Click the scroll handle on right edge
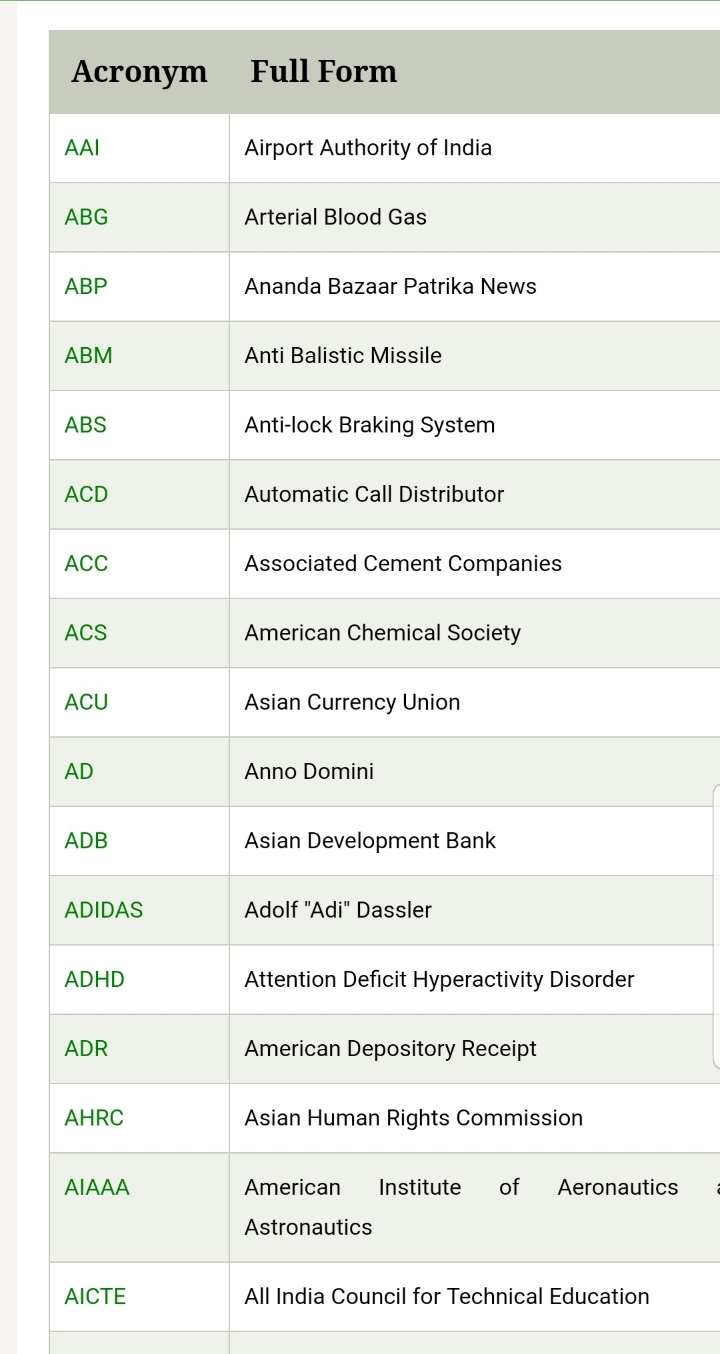 coord(716,927)
